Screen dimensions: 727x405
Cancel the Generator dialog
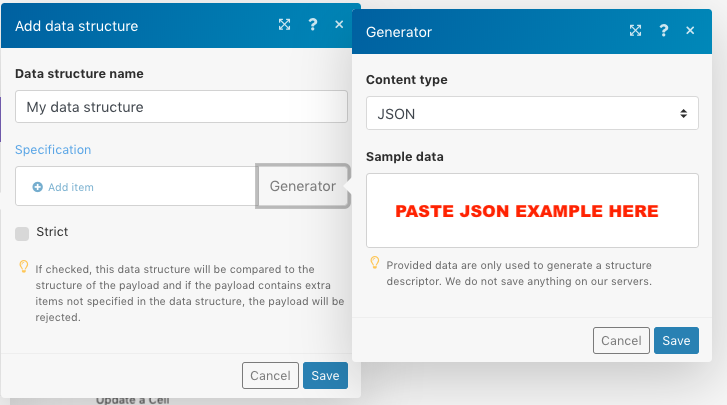pos(621,341)
